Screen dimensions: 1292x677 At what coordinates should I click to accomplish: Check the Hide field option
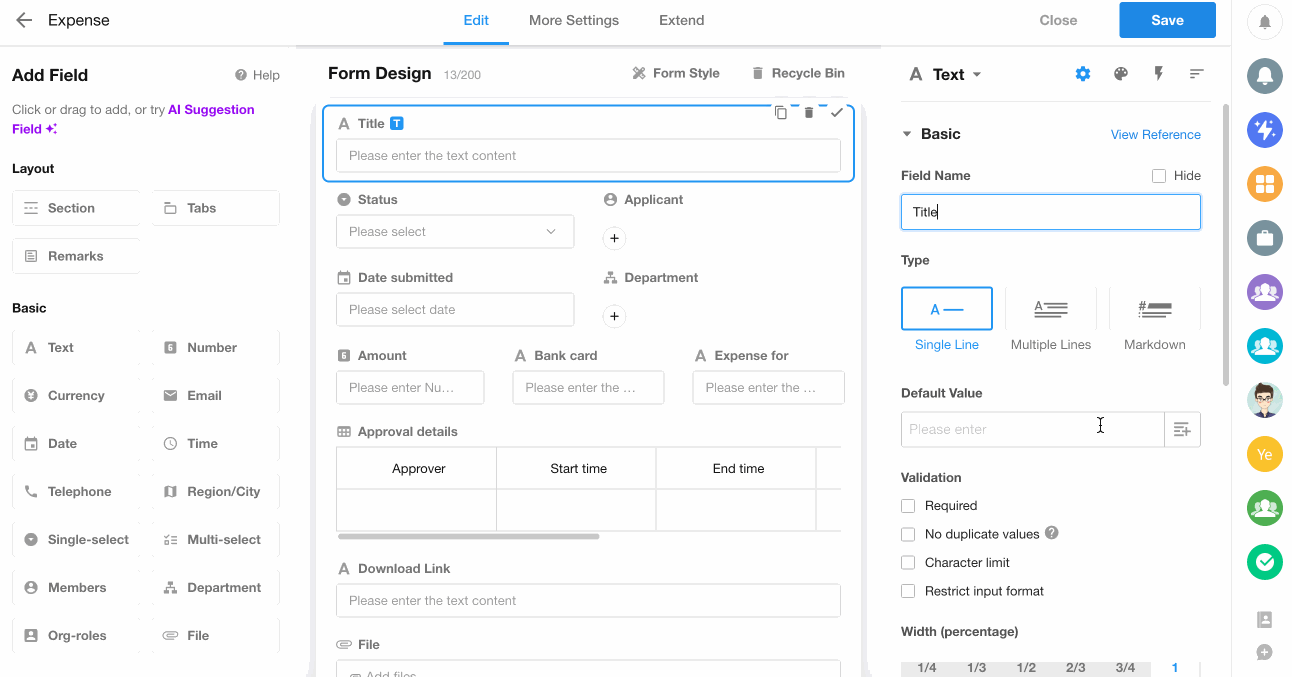(x=1159, y=176)
